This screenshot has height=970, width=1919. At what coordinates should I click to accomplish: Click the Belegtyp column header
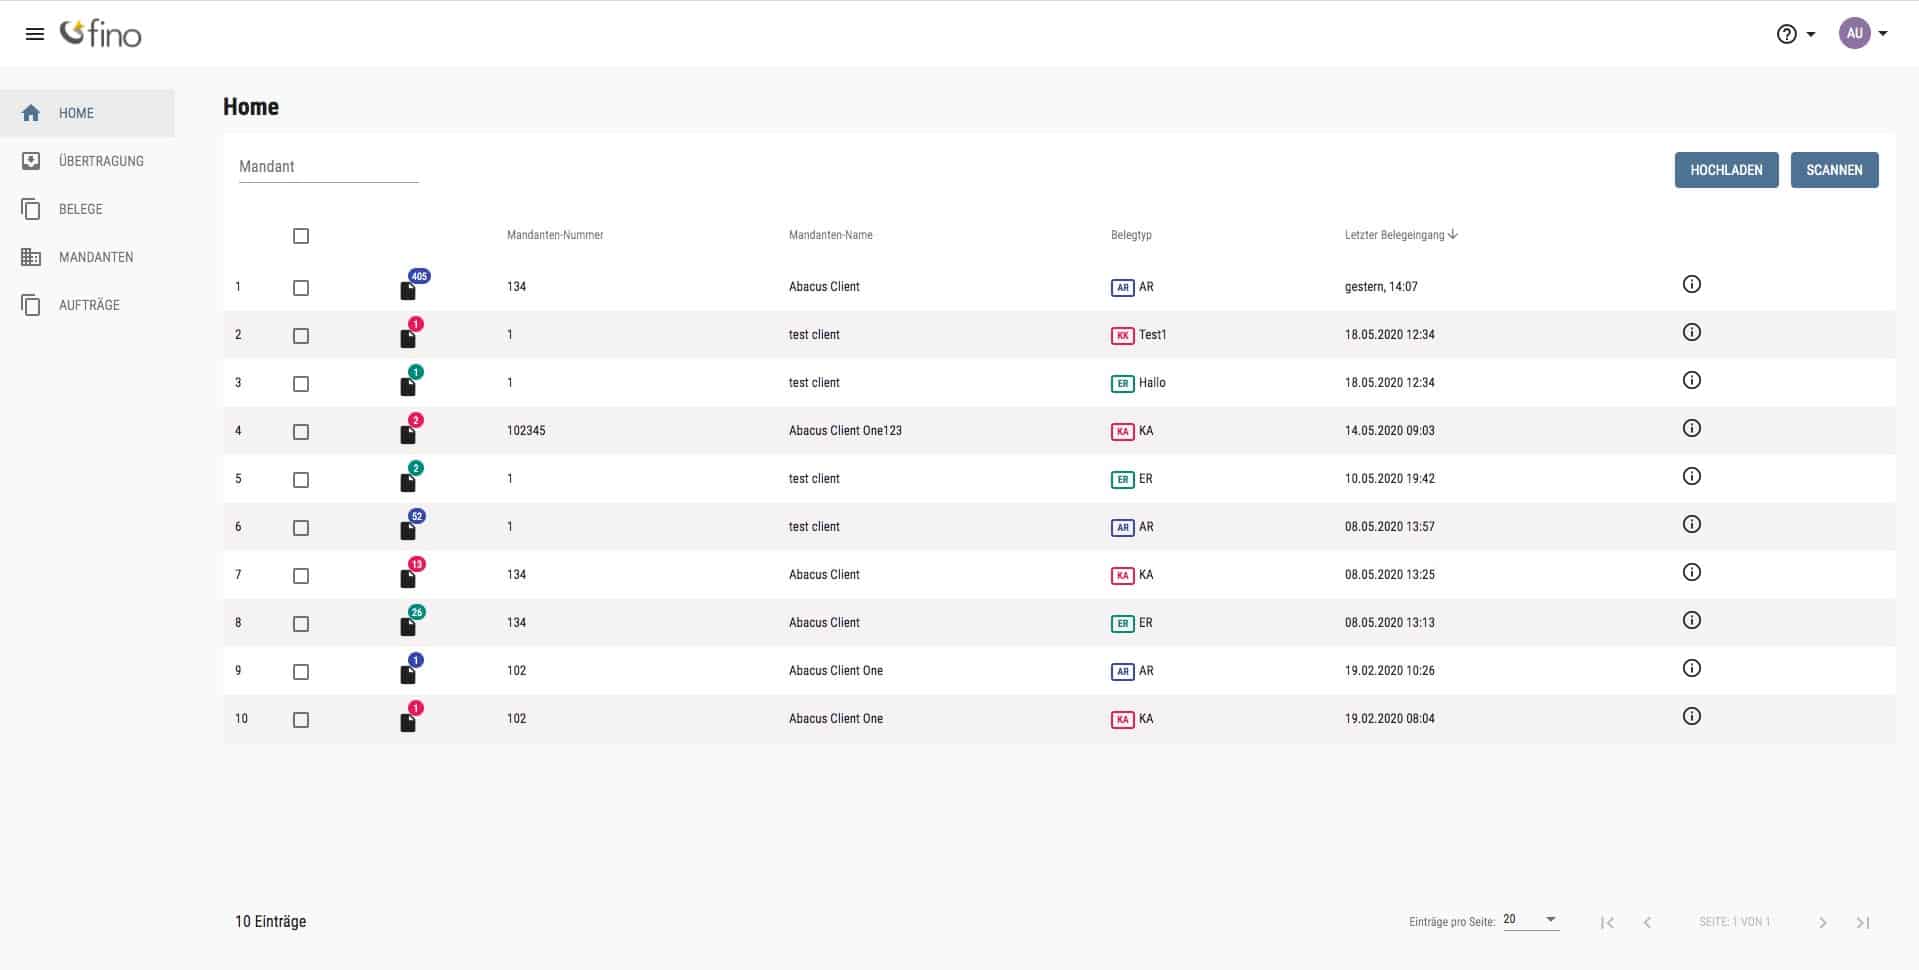1131,235
